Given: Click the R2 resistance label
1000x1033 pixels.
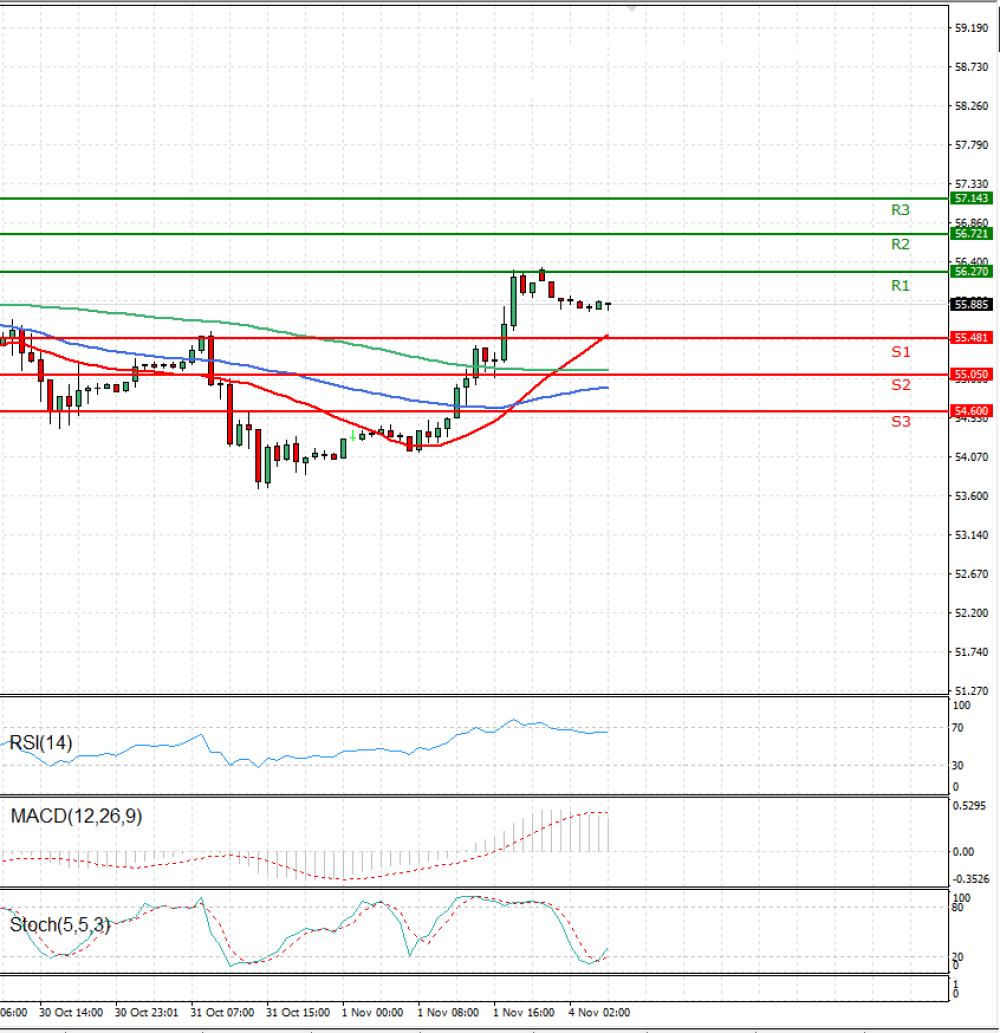Looking at the screenshot, I should coord(900,244).
